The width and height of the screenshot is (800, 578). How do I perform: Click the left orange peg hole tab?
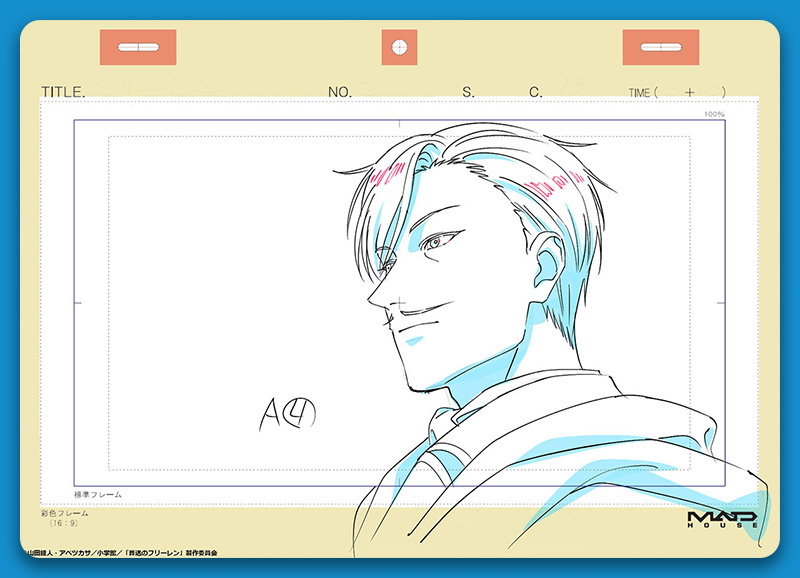click(x=138, y=47)
